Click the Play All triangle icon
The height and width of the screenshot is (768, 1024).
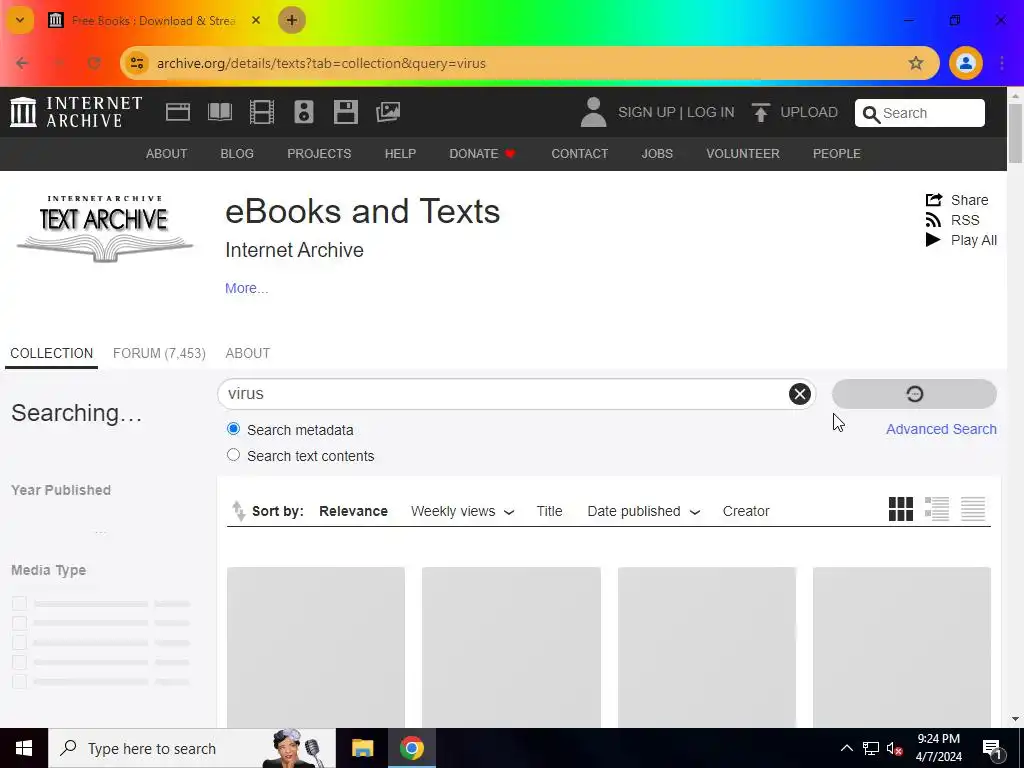[x=933, y=240]
